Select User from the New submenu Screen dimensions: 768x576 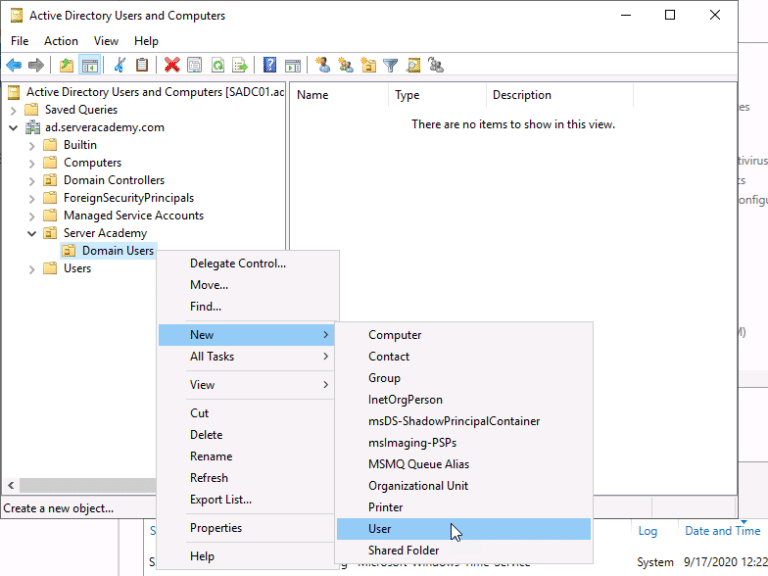pos(380,529)
